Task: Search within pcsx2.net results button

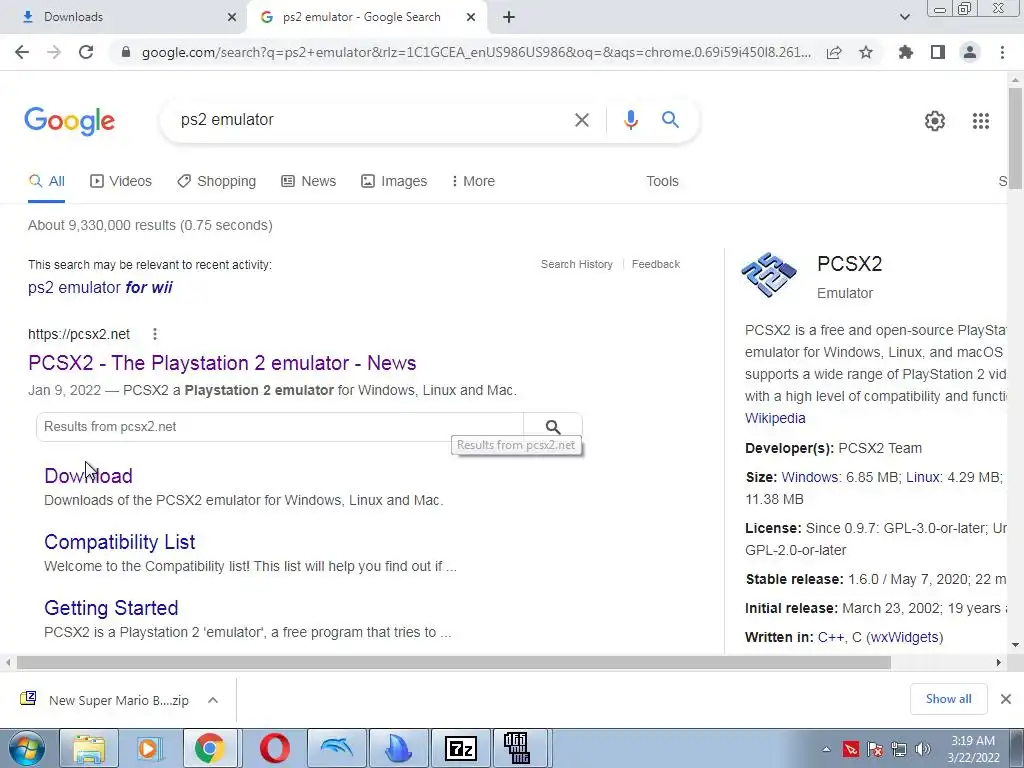Action: click(552, 427)
